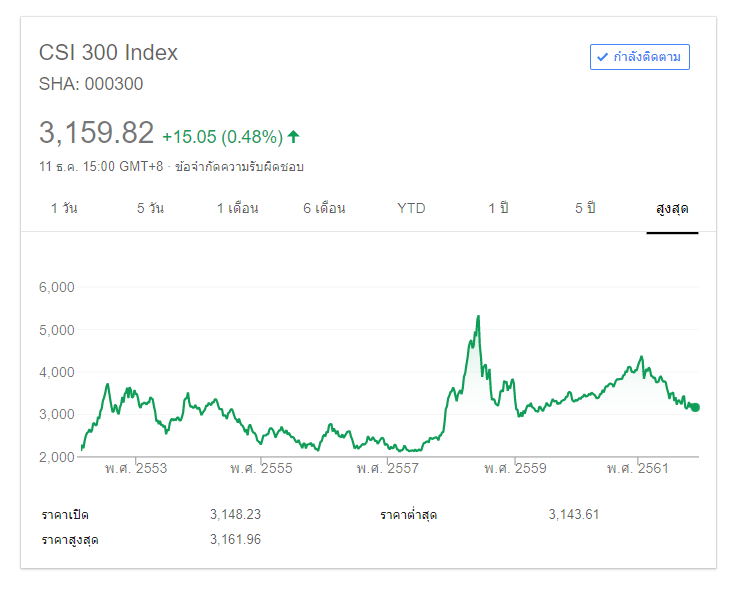Click the พ.ศ. 2553 x-axis label
This screenshot has height=591, width=739.
[x=136, y=468]
